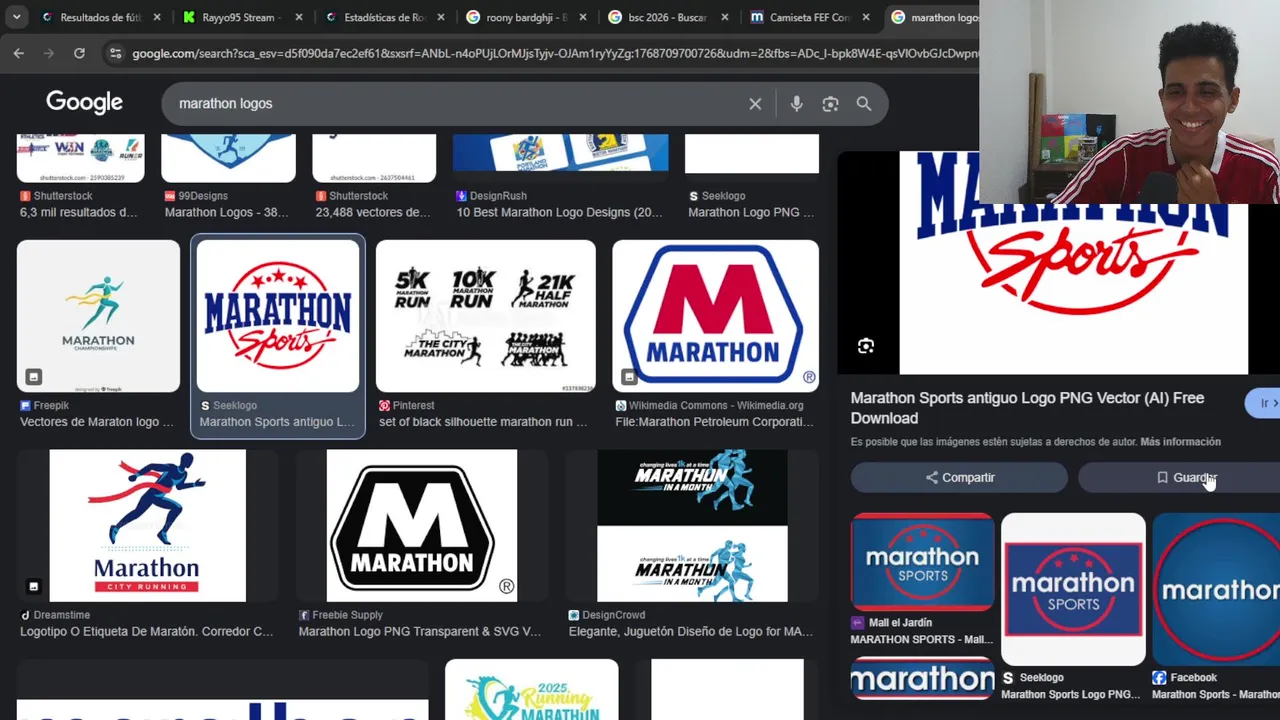Clear the search box with X icon
Screen dimensions: 1280x720
(755, 104)
